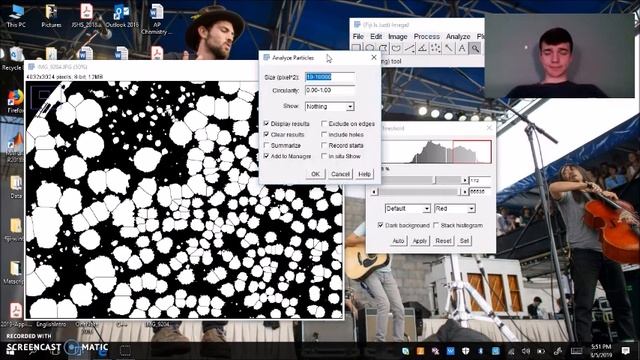Click the Circularity input field
The width and height of the screenshot is (640, 360).
pyautogui.click(x=330, y=90)
